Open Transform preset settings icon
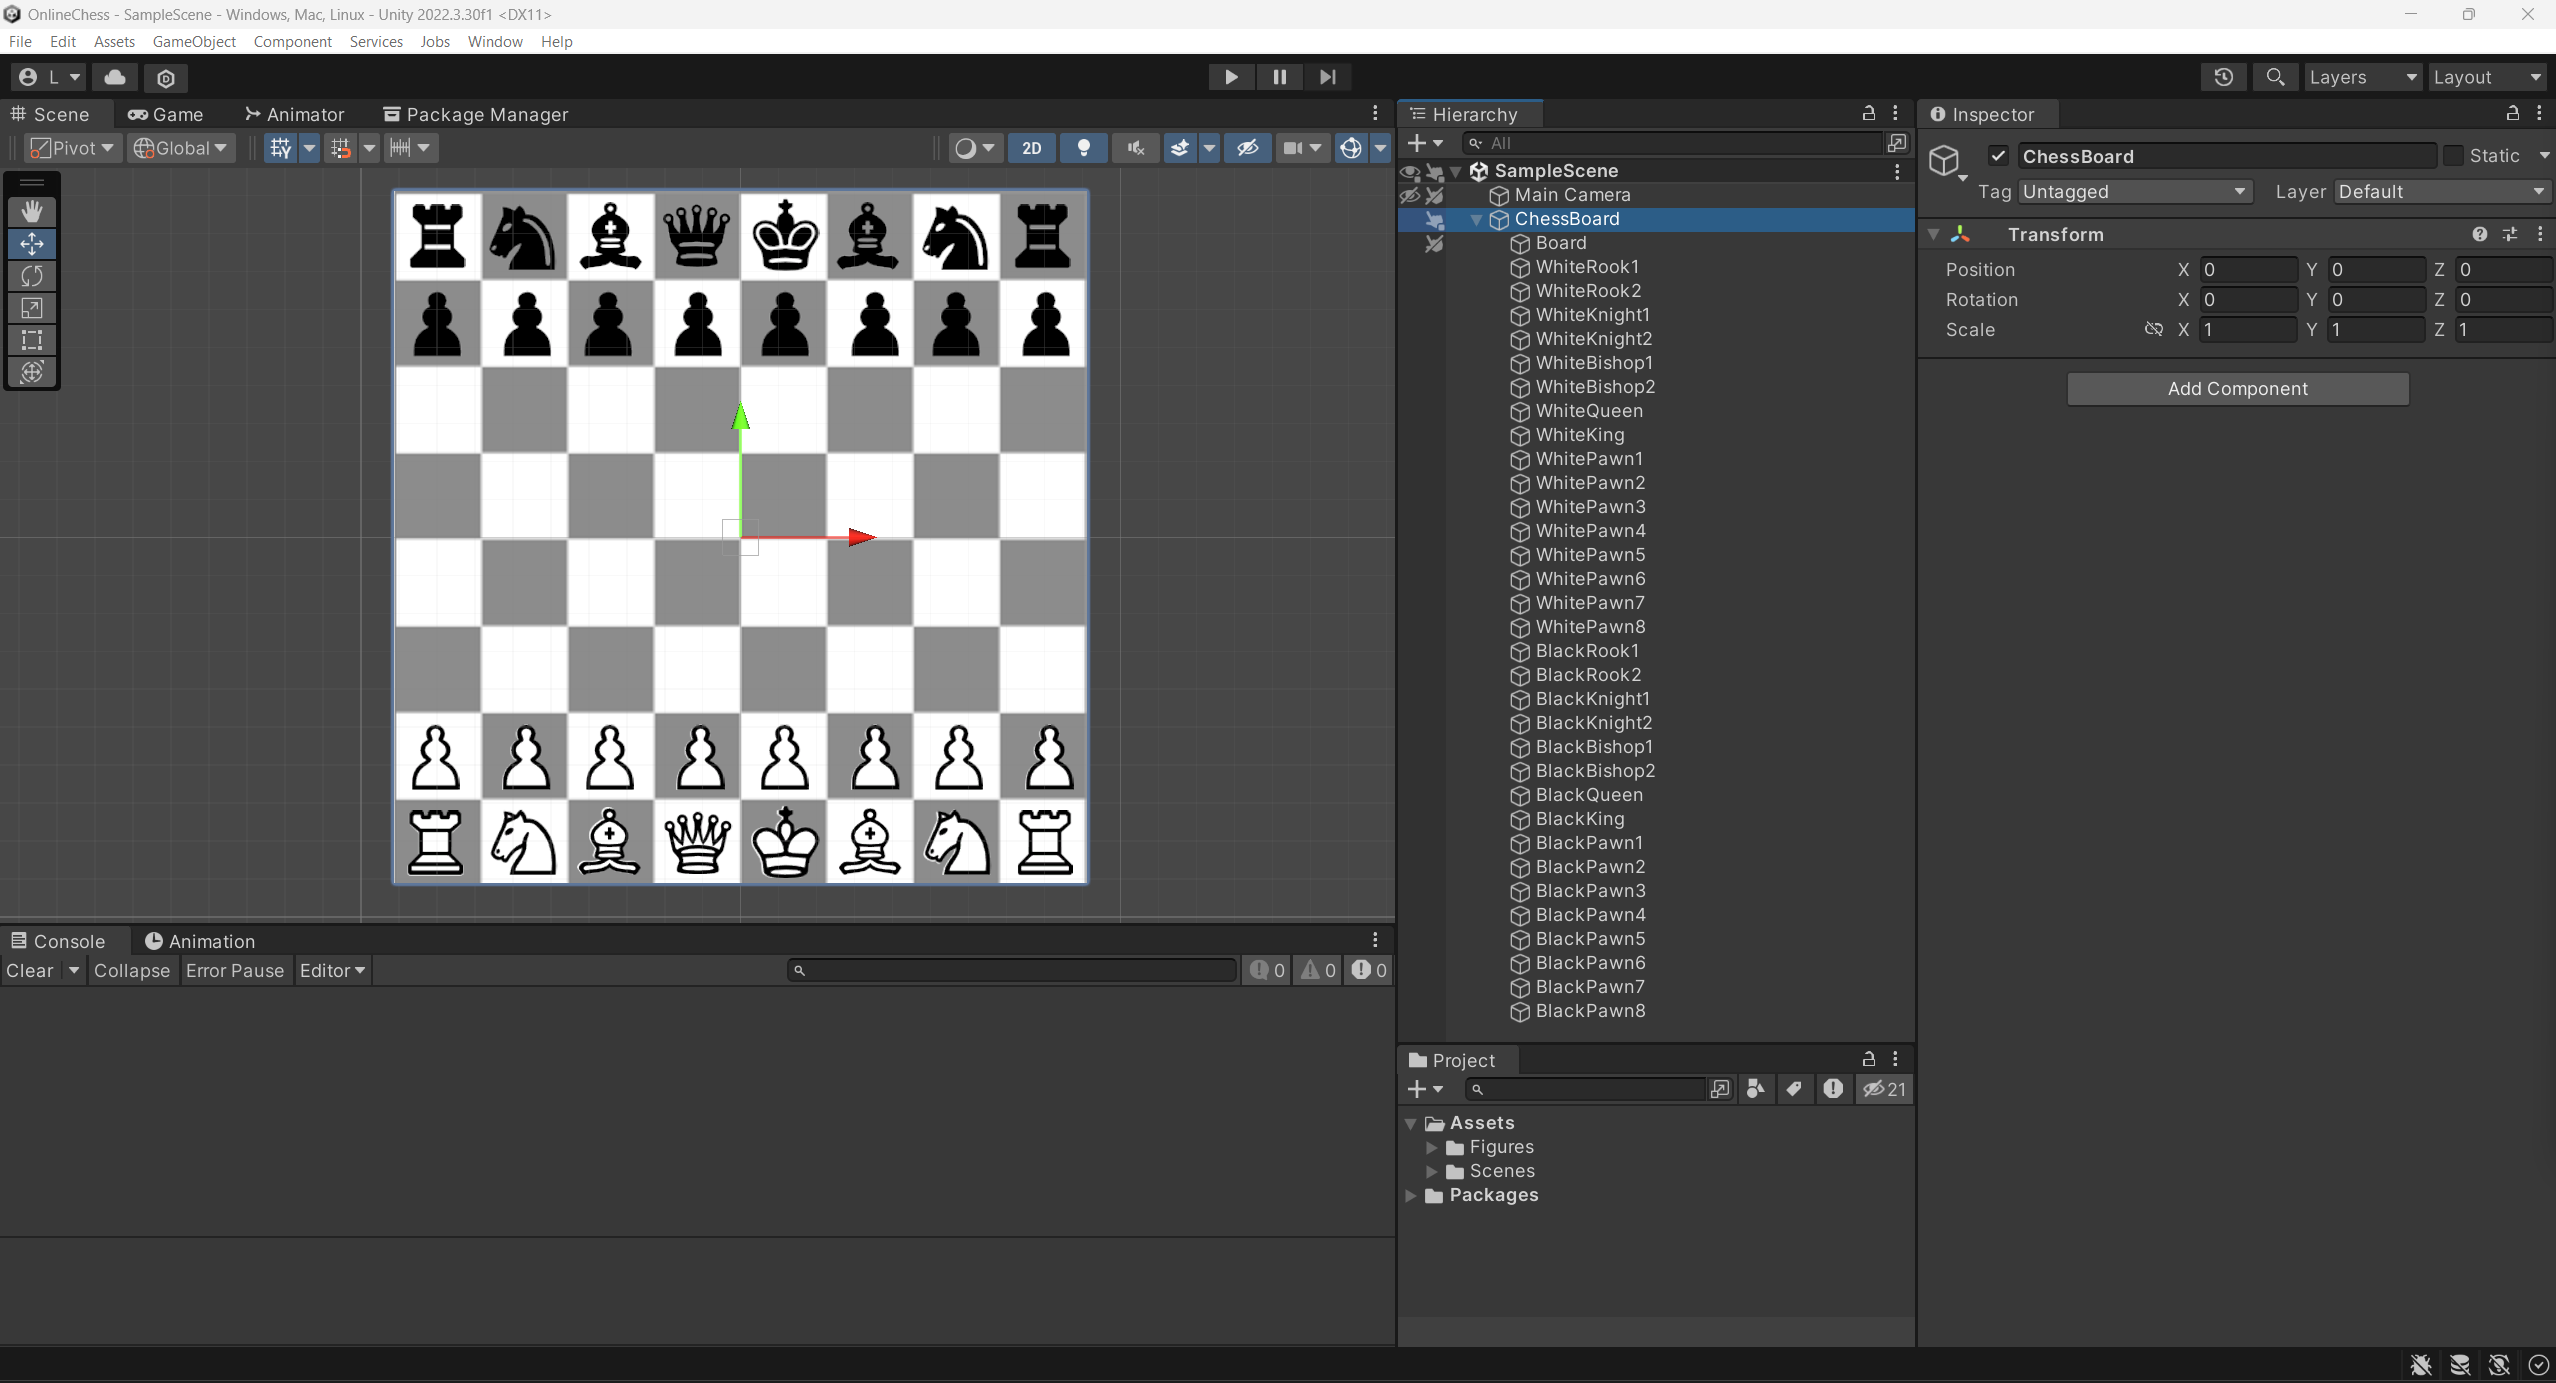 2510,234
